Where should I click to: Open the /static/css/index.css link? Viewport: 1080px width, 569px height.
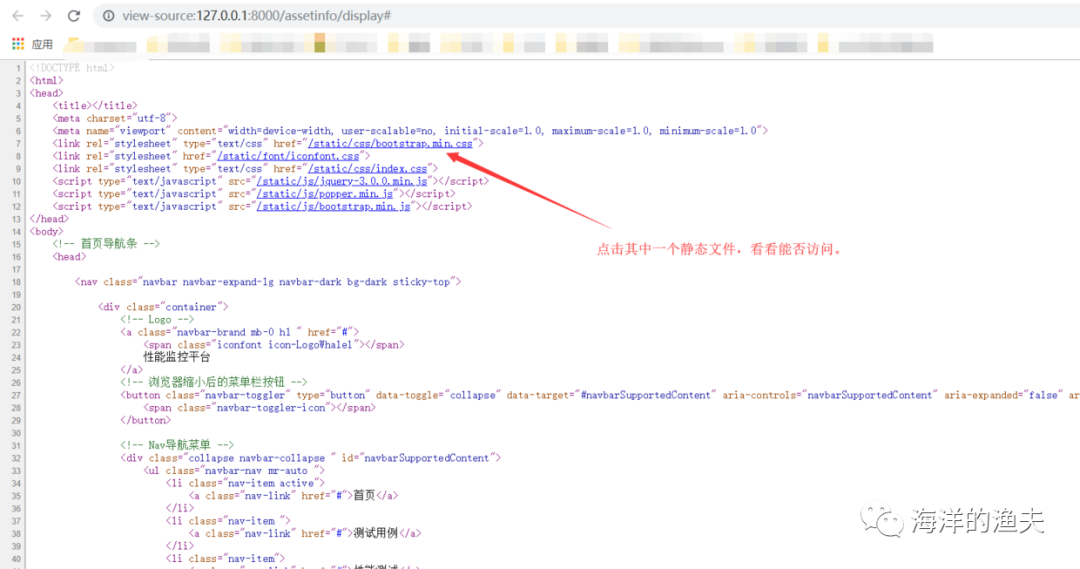(367, 169)
